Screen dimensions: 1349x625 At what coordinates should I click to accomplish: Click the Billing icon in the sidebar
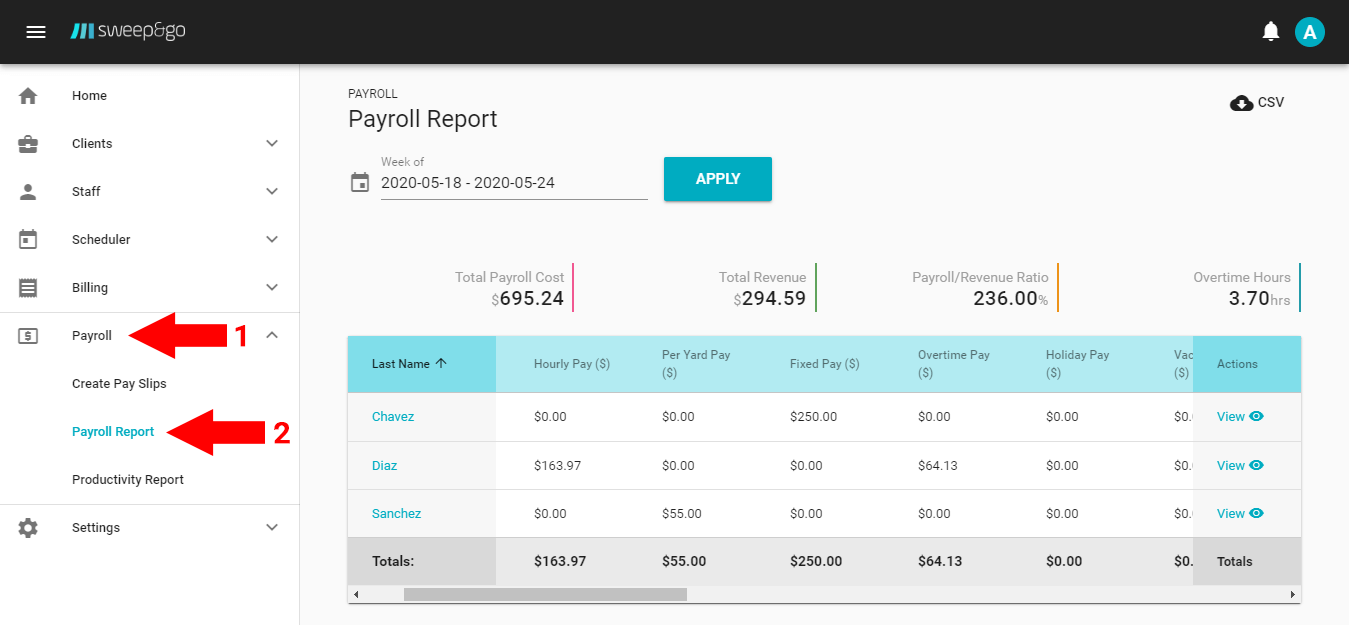click(28, 287)
